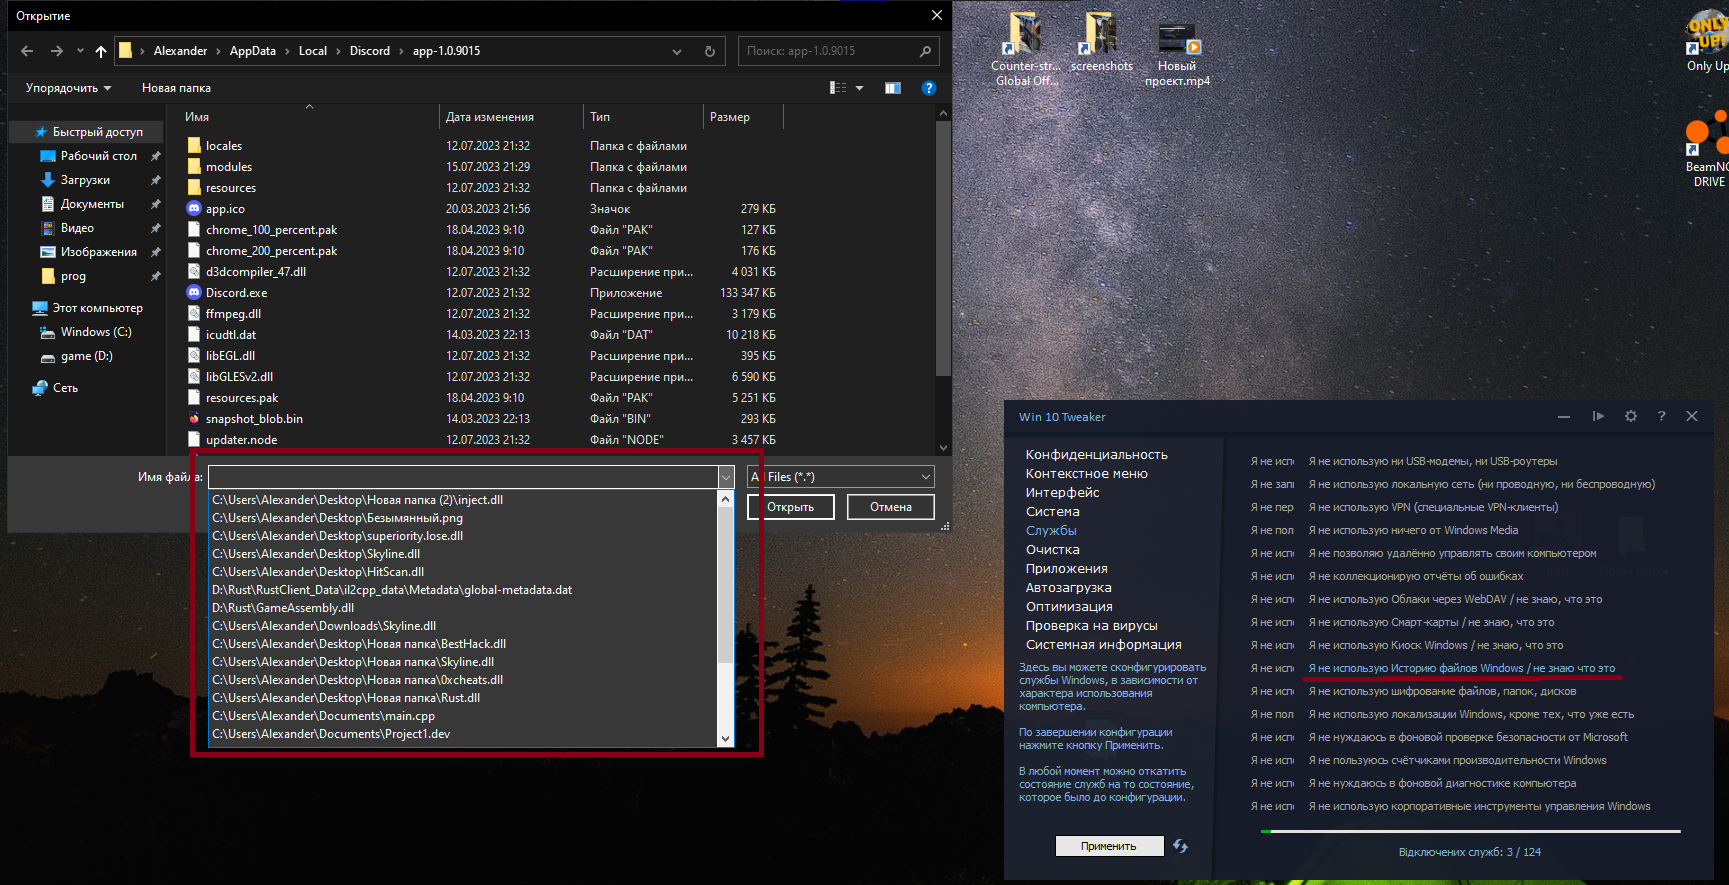Viewport: 1729px width, 885px height.
Task: Click the services progress bar in Win 10 Tweaker
Action: coord(1470,831)
